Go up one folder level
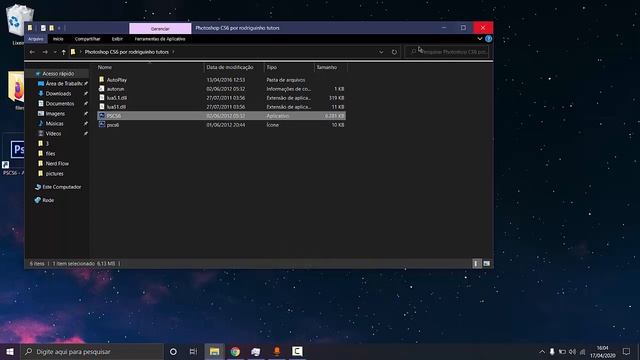Viewport: 640px width, 360px height. tap(64, 52)
